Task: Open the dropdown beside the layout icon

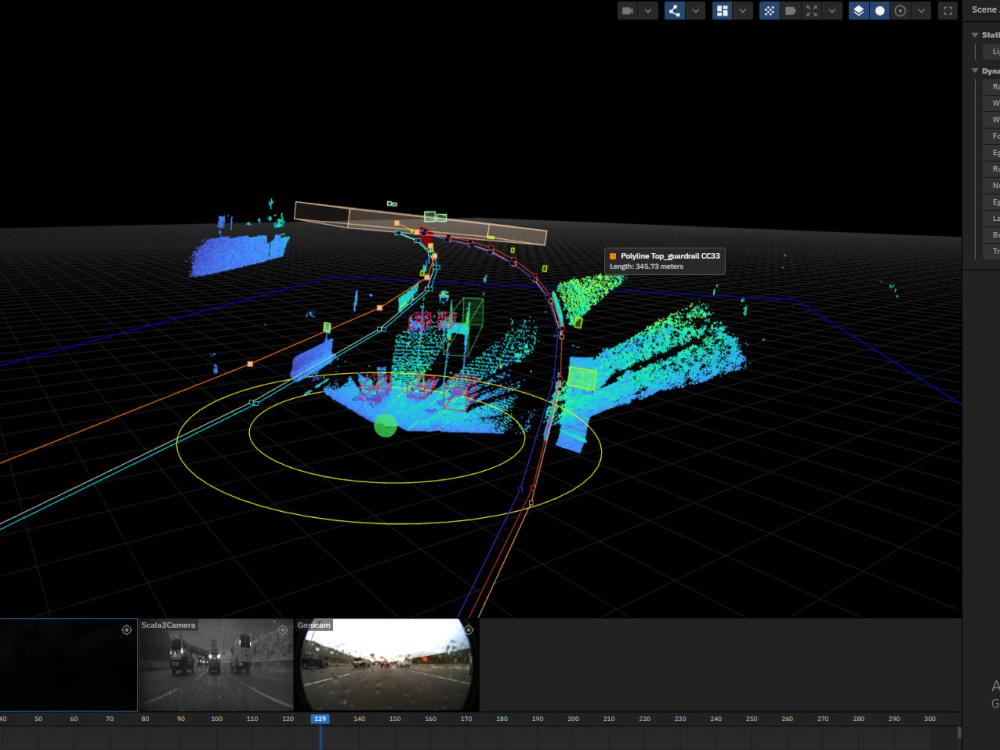Action: tap(742, 11)
